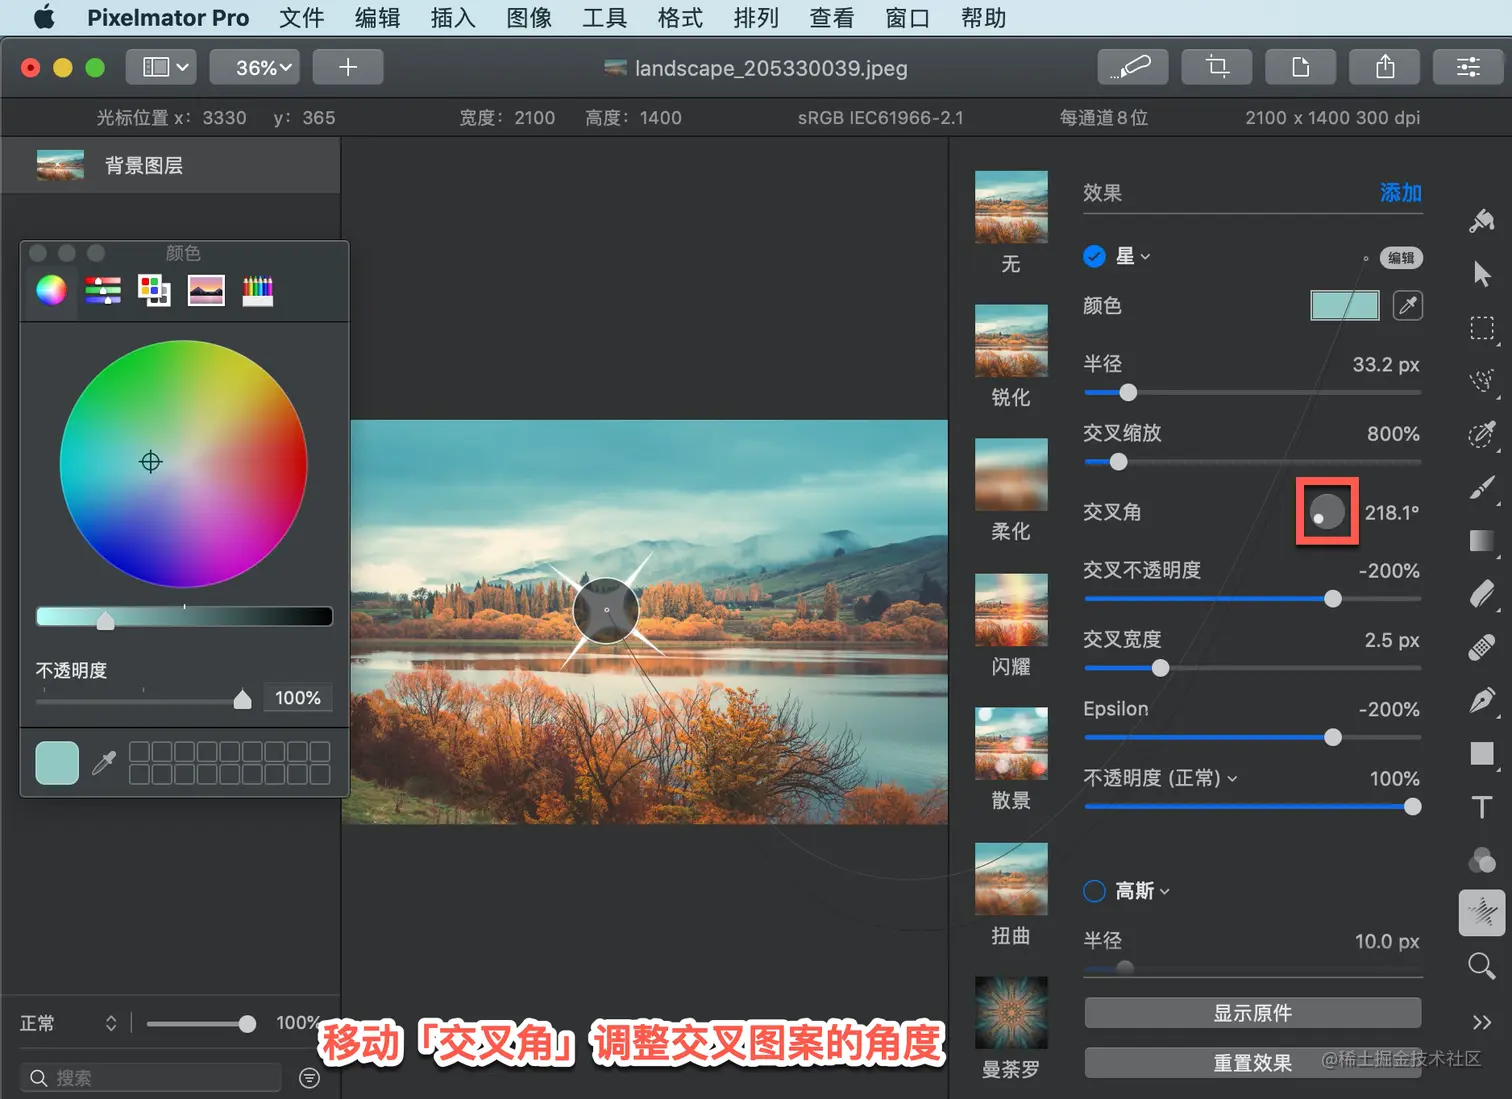This screenshot has height=1099, width=1512.
Task: Select the Gradient tool
Action: coord(1482,541)
